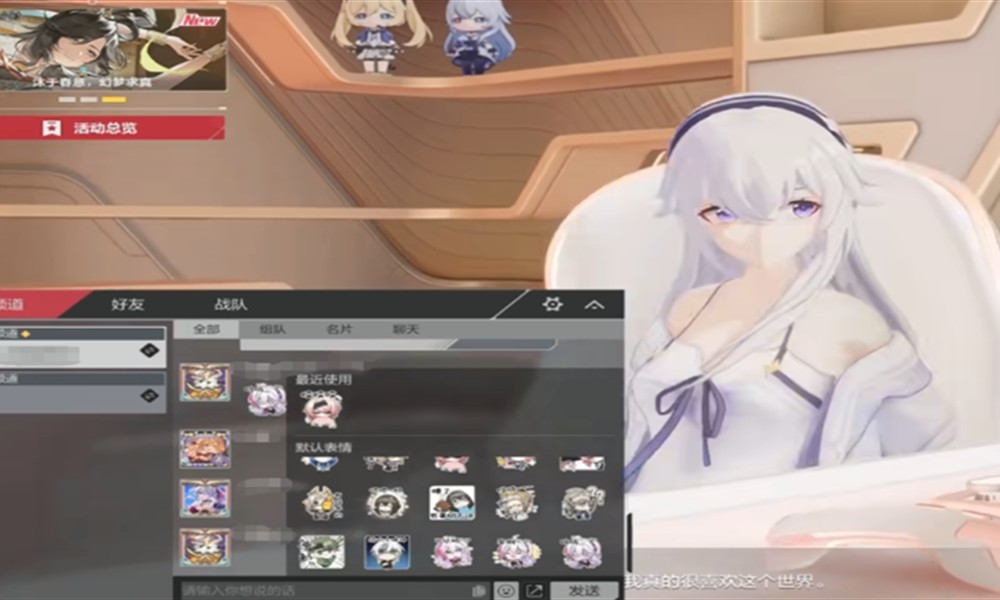Select the yellow banner page indicator

114,99
